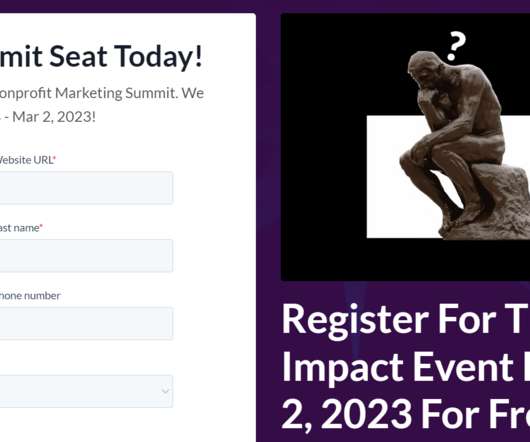
Task: Click the 'Summit Seat Today!' heading
Action: (x=101, y=56)
